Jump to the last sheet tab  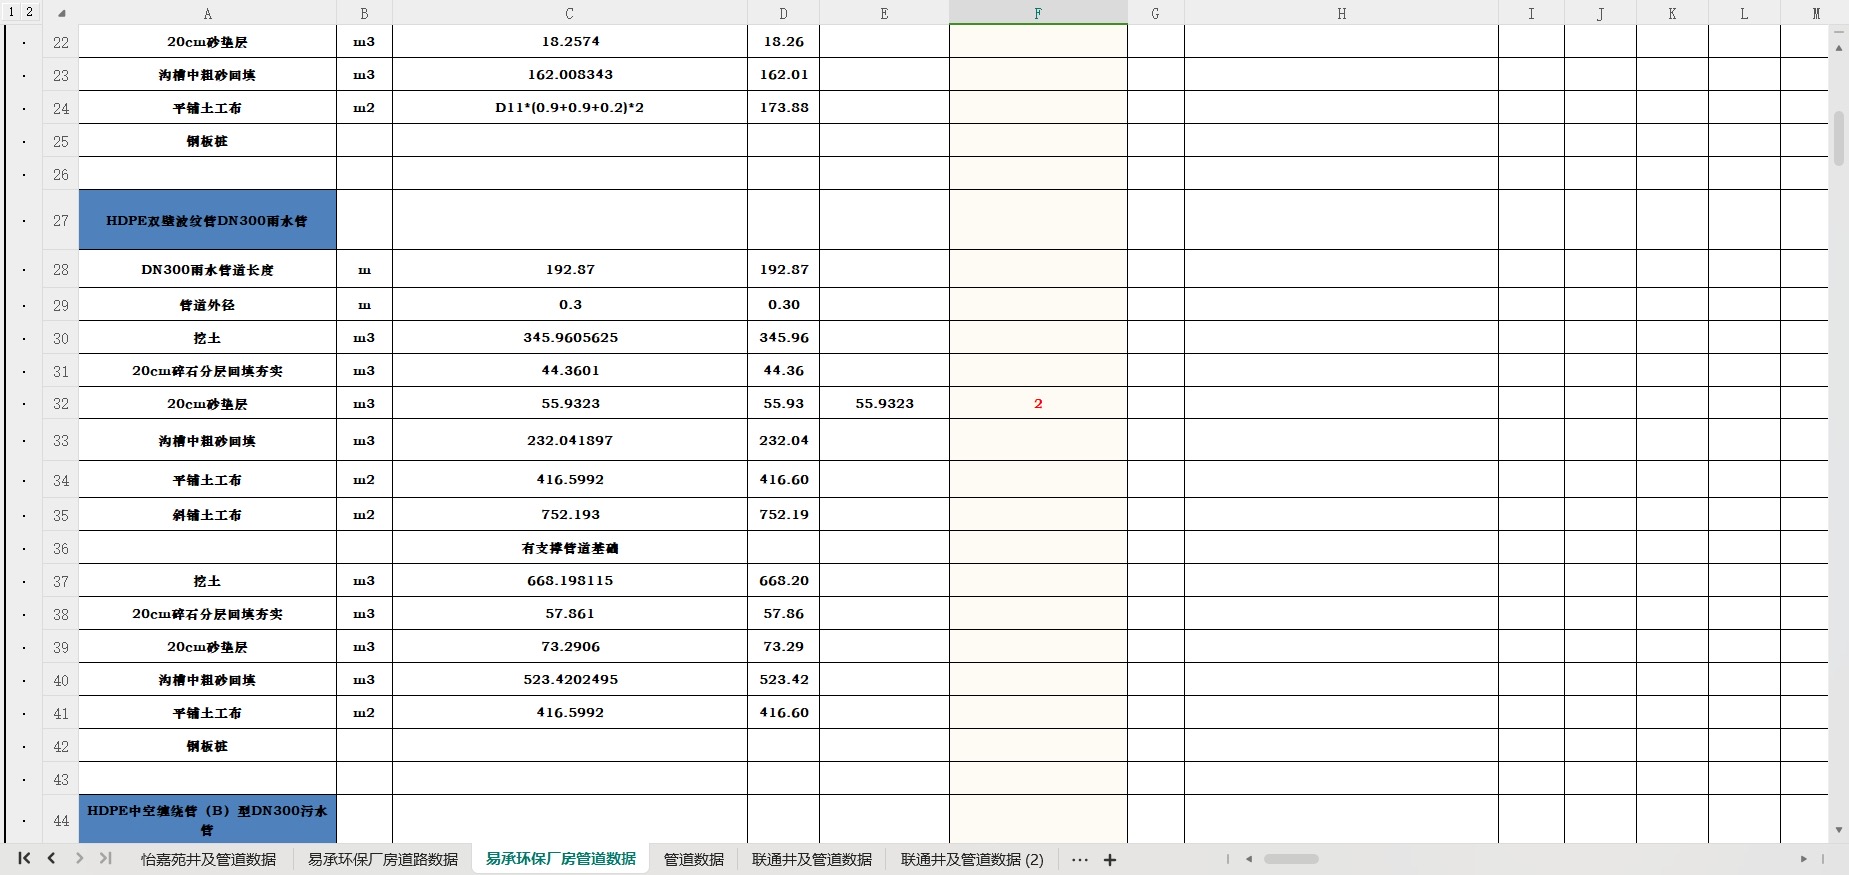(x=105, y=859)
